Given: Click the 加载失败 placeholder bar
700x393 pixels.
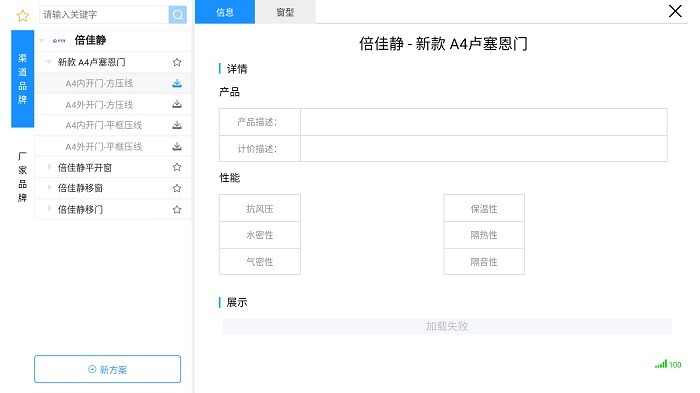Looking at the screenshot, I should (x=447, y=326).
